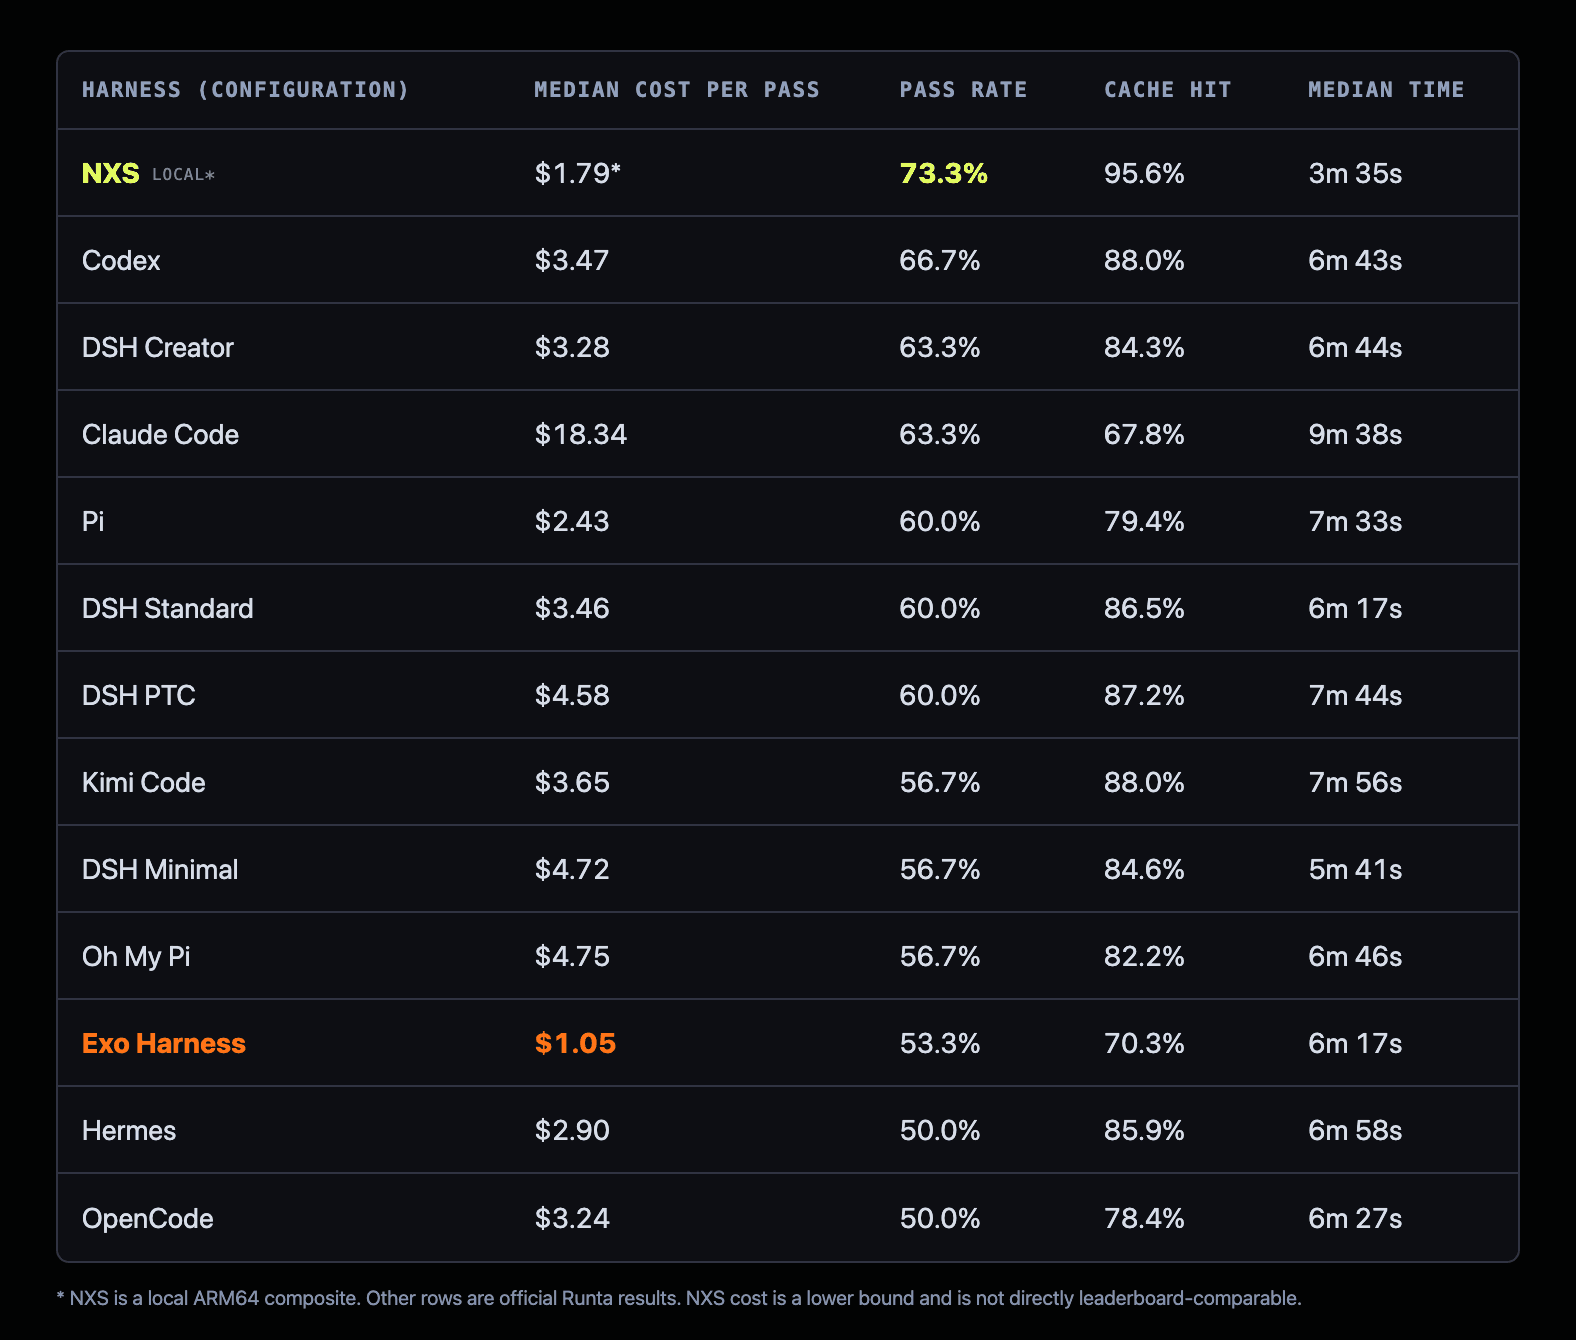Click the Oh My Pi harness name
1576x1340 pixels.
pos(136,957)
